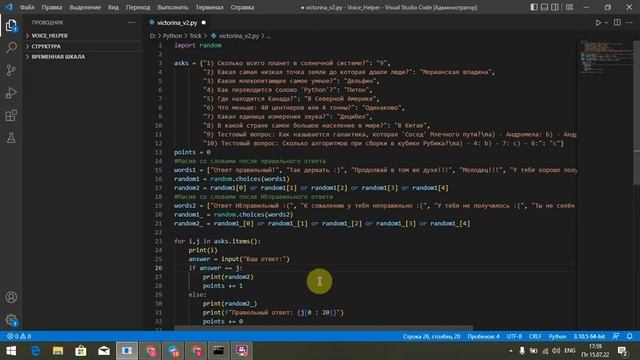The width and height of the screenshot is (640, 360).
Task: Open the Windows action center notifications
Action: (623, 351)
